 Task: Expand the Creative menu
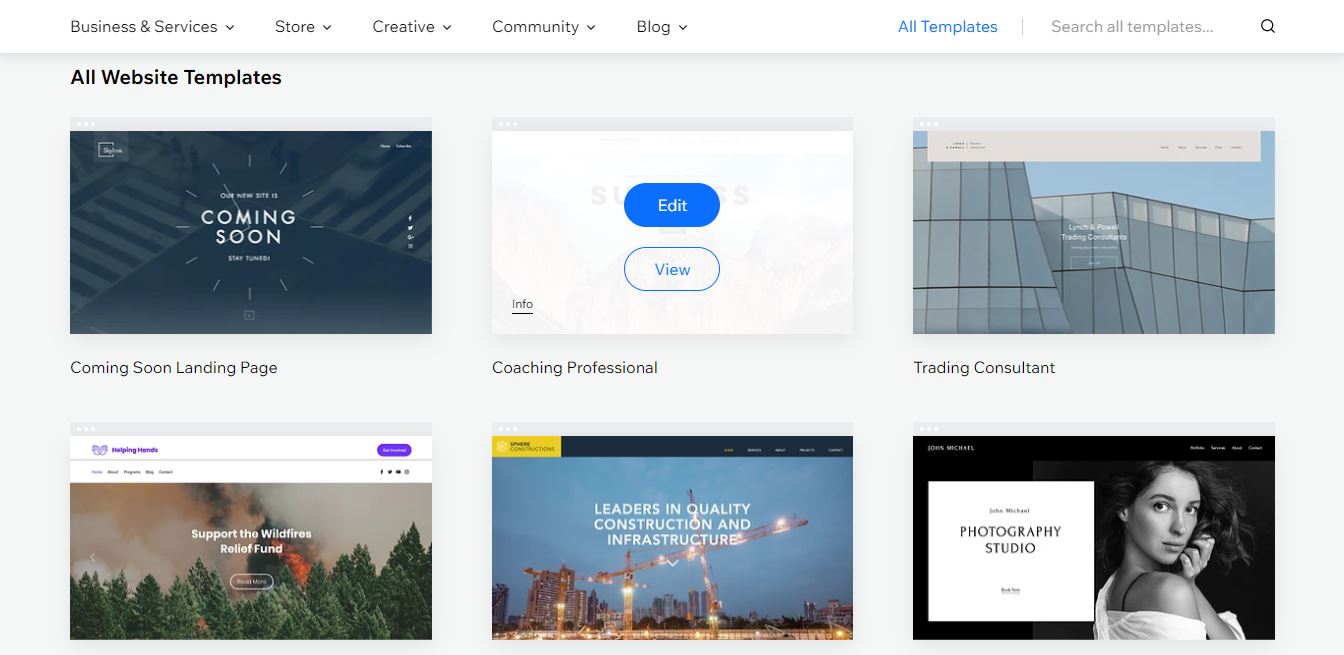click(412, 27)
